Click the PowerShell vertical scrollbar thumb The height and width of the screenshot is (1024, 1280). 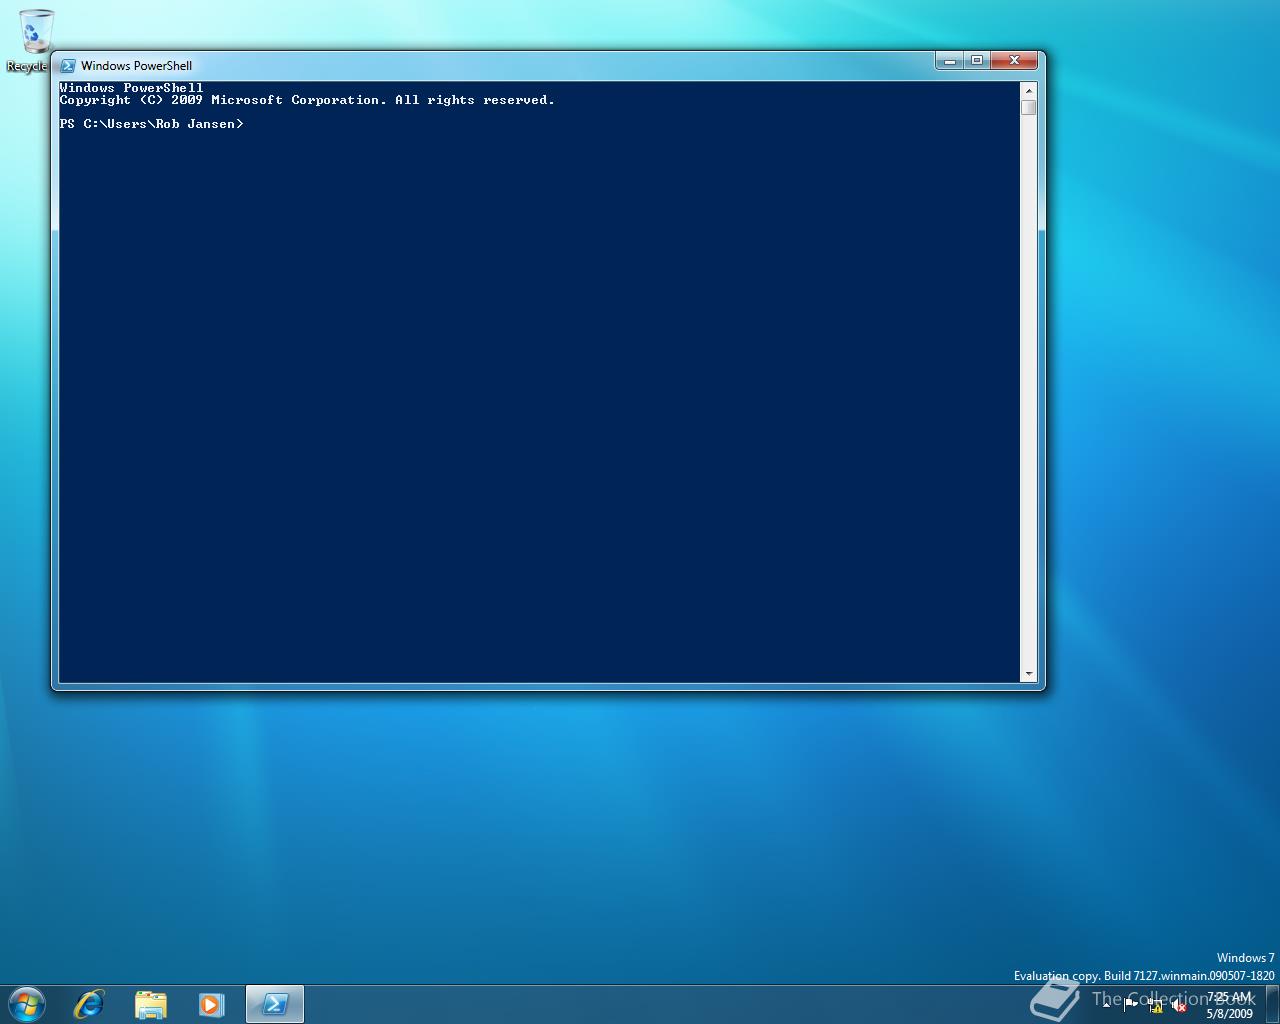(x=1028, y=107)
